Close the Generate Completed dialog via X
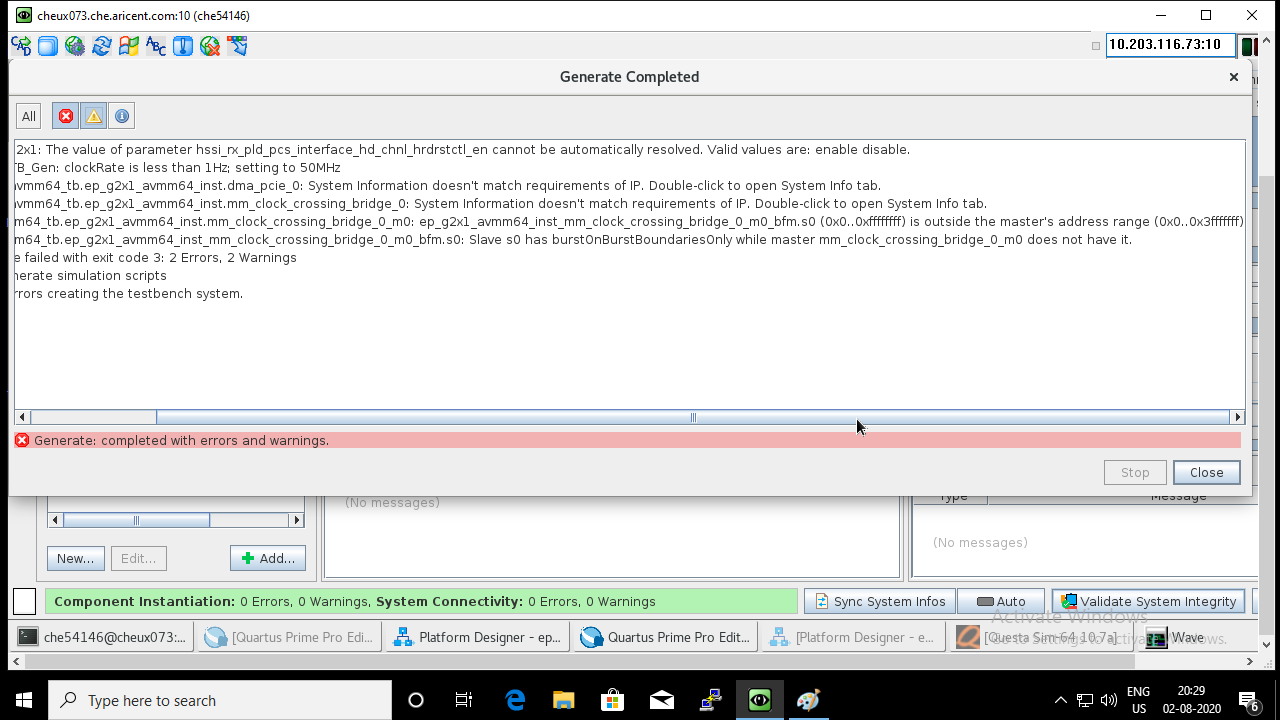This screenshot has height=720, width=1280. coord(1234,77)
